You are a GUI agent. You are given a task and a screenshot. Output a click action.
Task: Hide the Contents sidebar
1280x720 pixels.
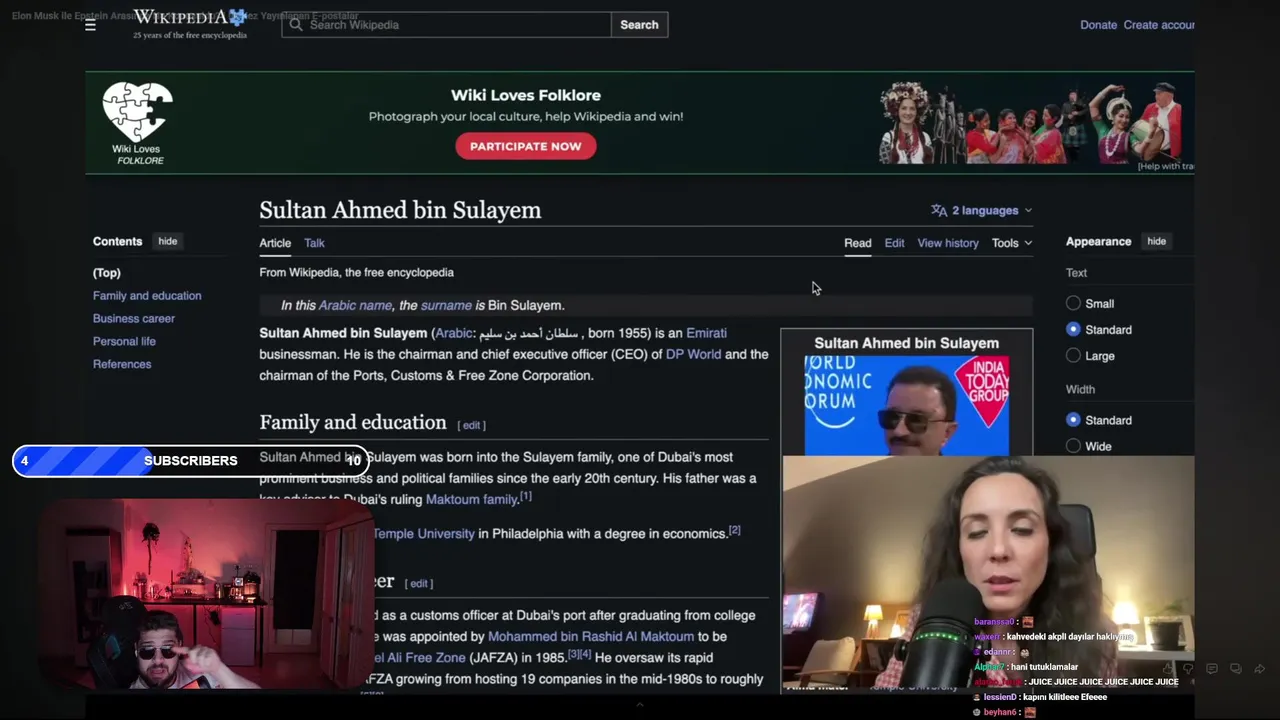(x=167, y=241)
